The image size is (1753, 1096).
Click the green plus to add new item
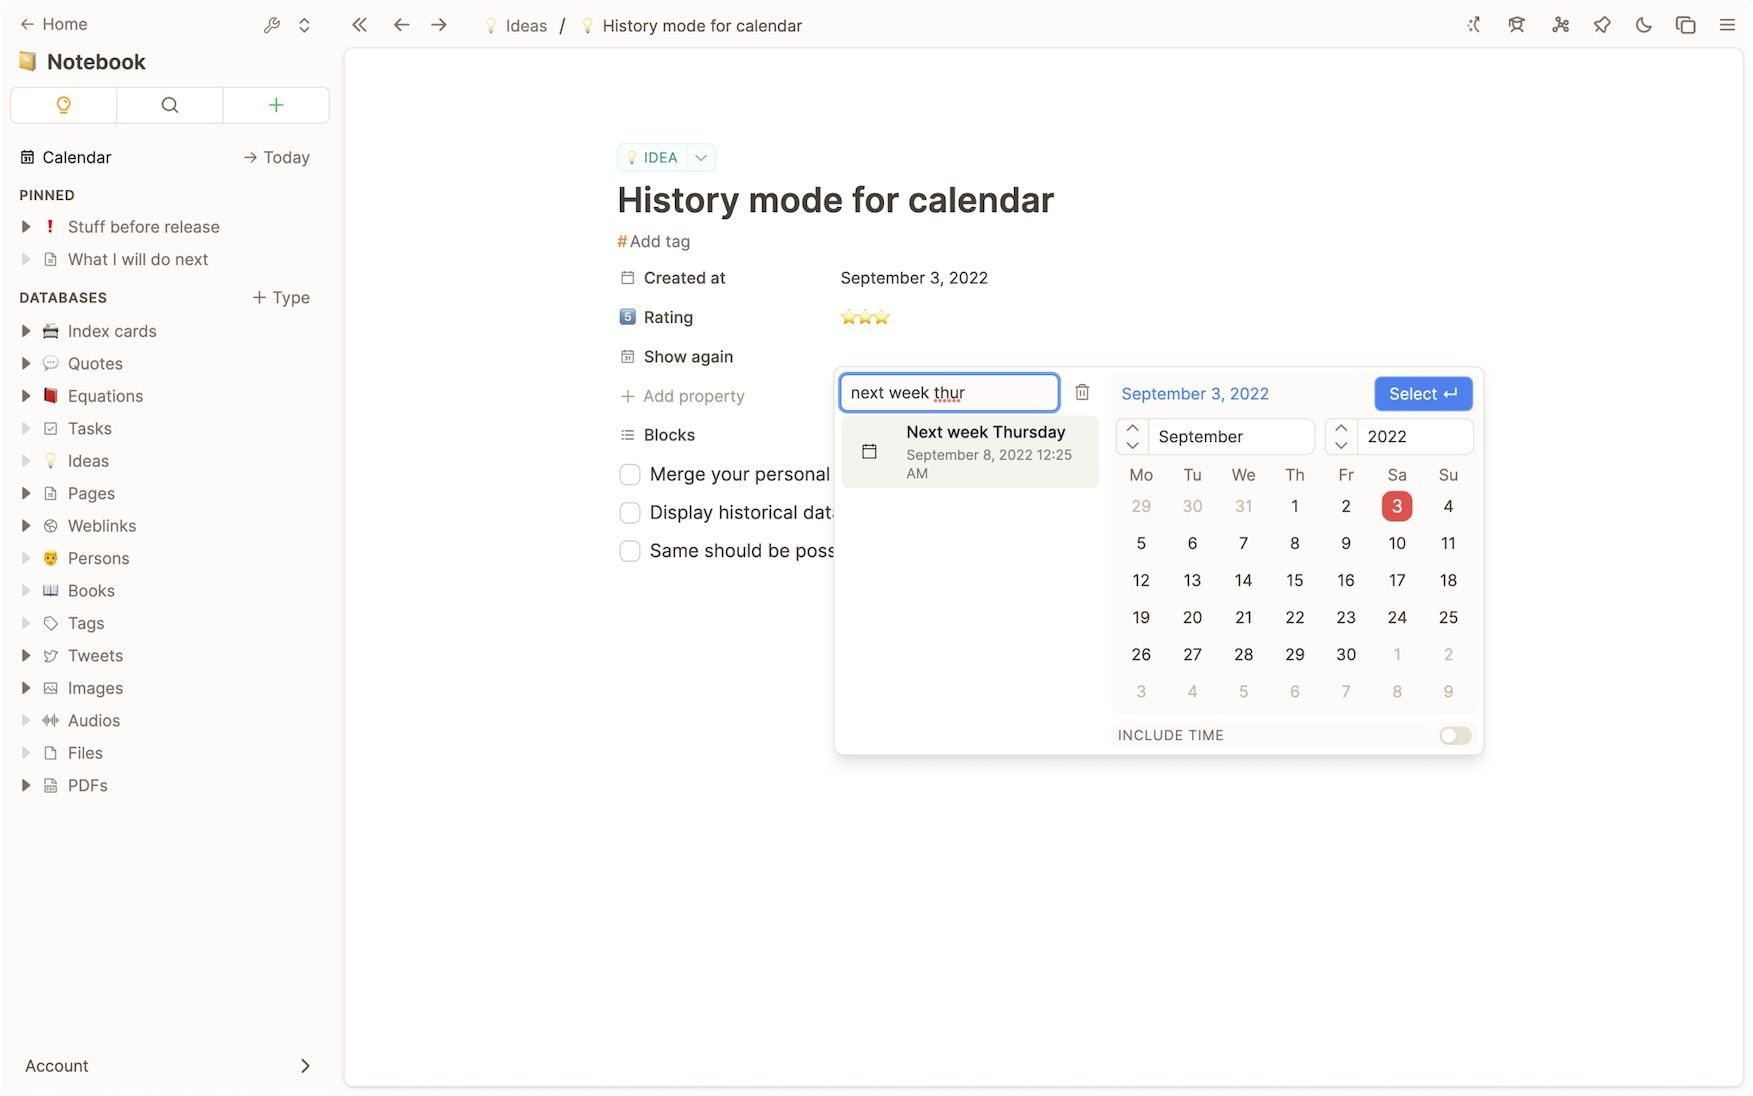coord(276,105)
